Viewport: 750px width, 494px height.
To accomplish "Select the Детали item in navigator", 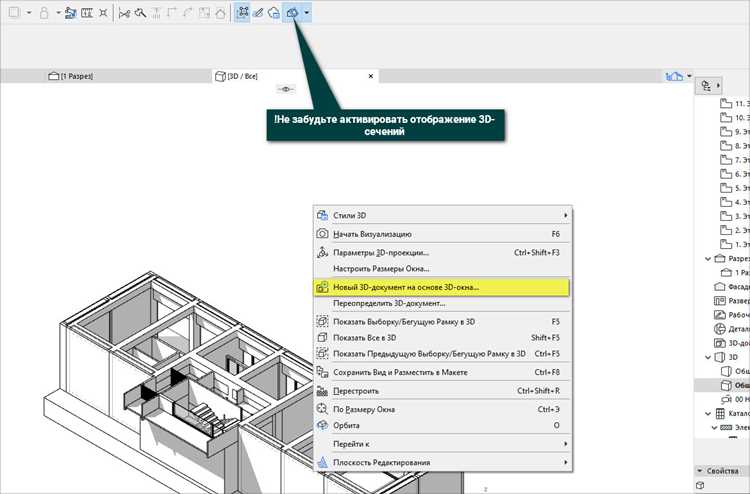I will click(731, 329).
